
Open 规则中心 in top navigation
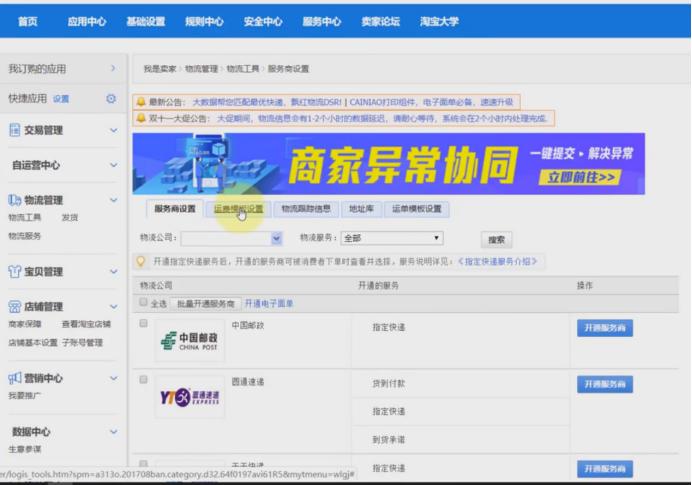point(204,21)
